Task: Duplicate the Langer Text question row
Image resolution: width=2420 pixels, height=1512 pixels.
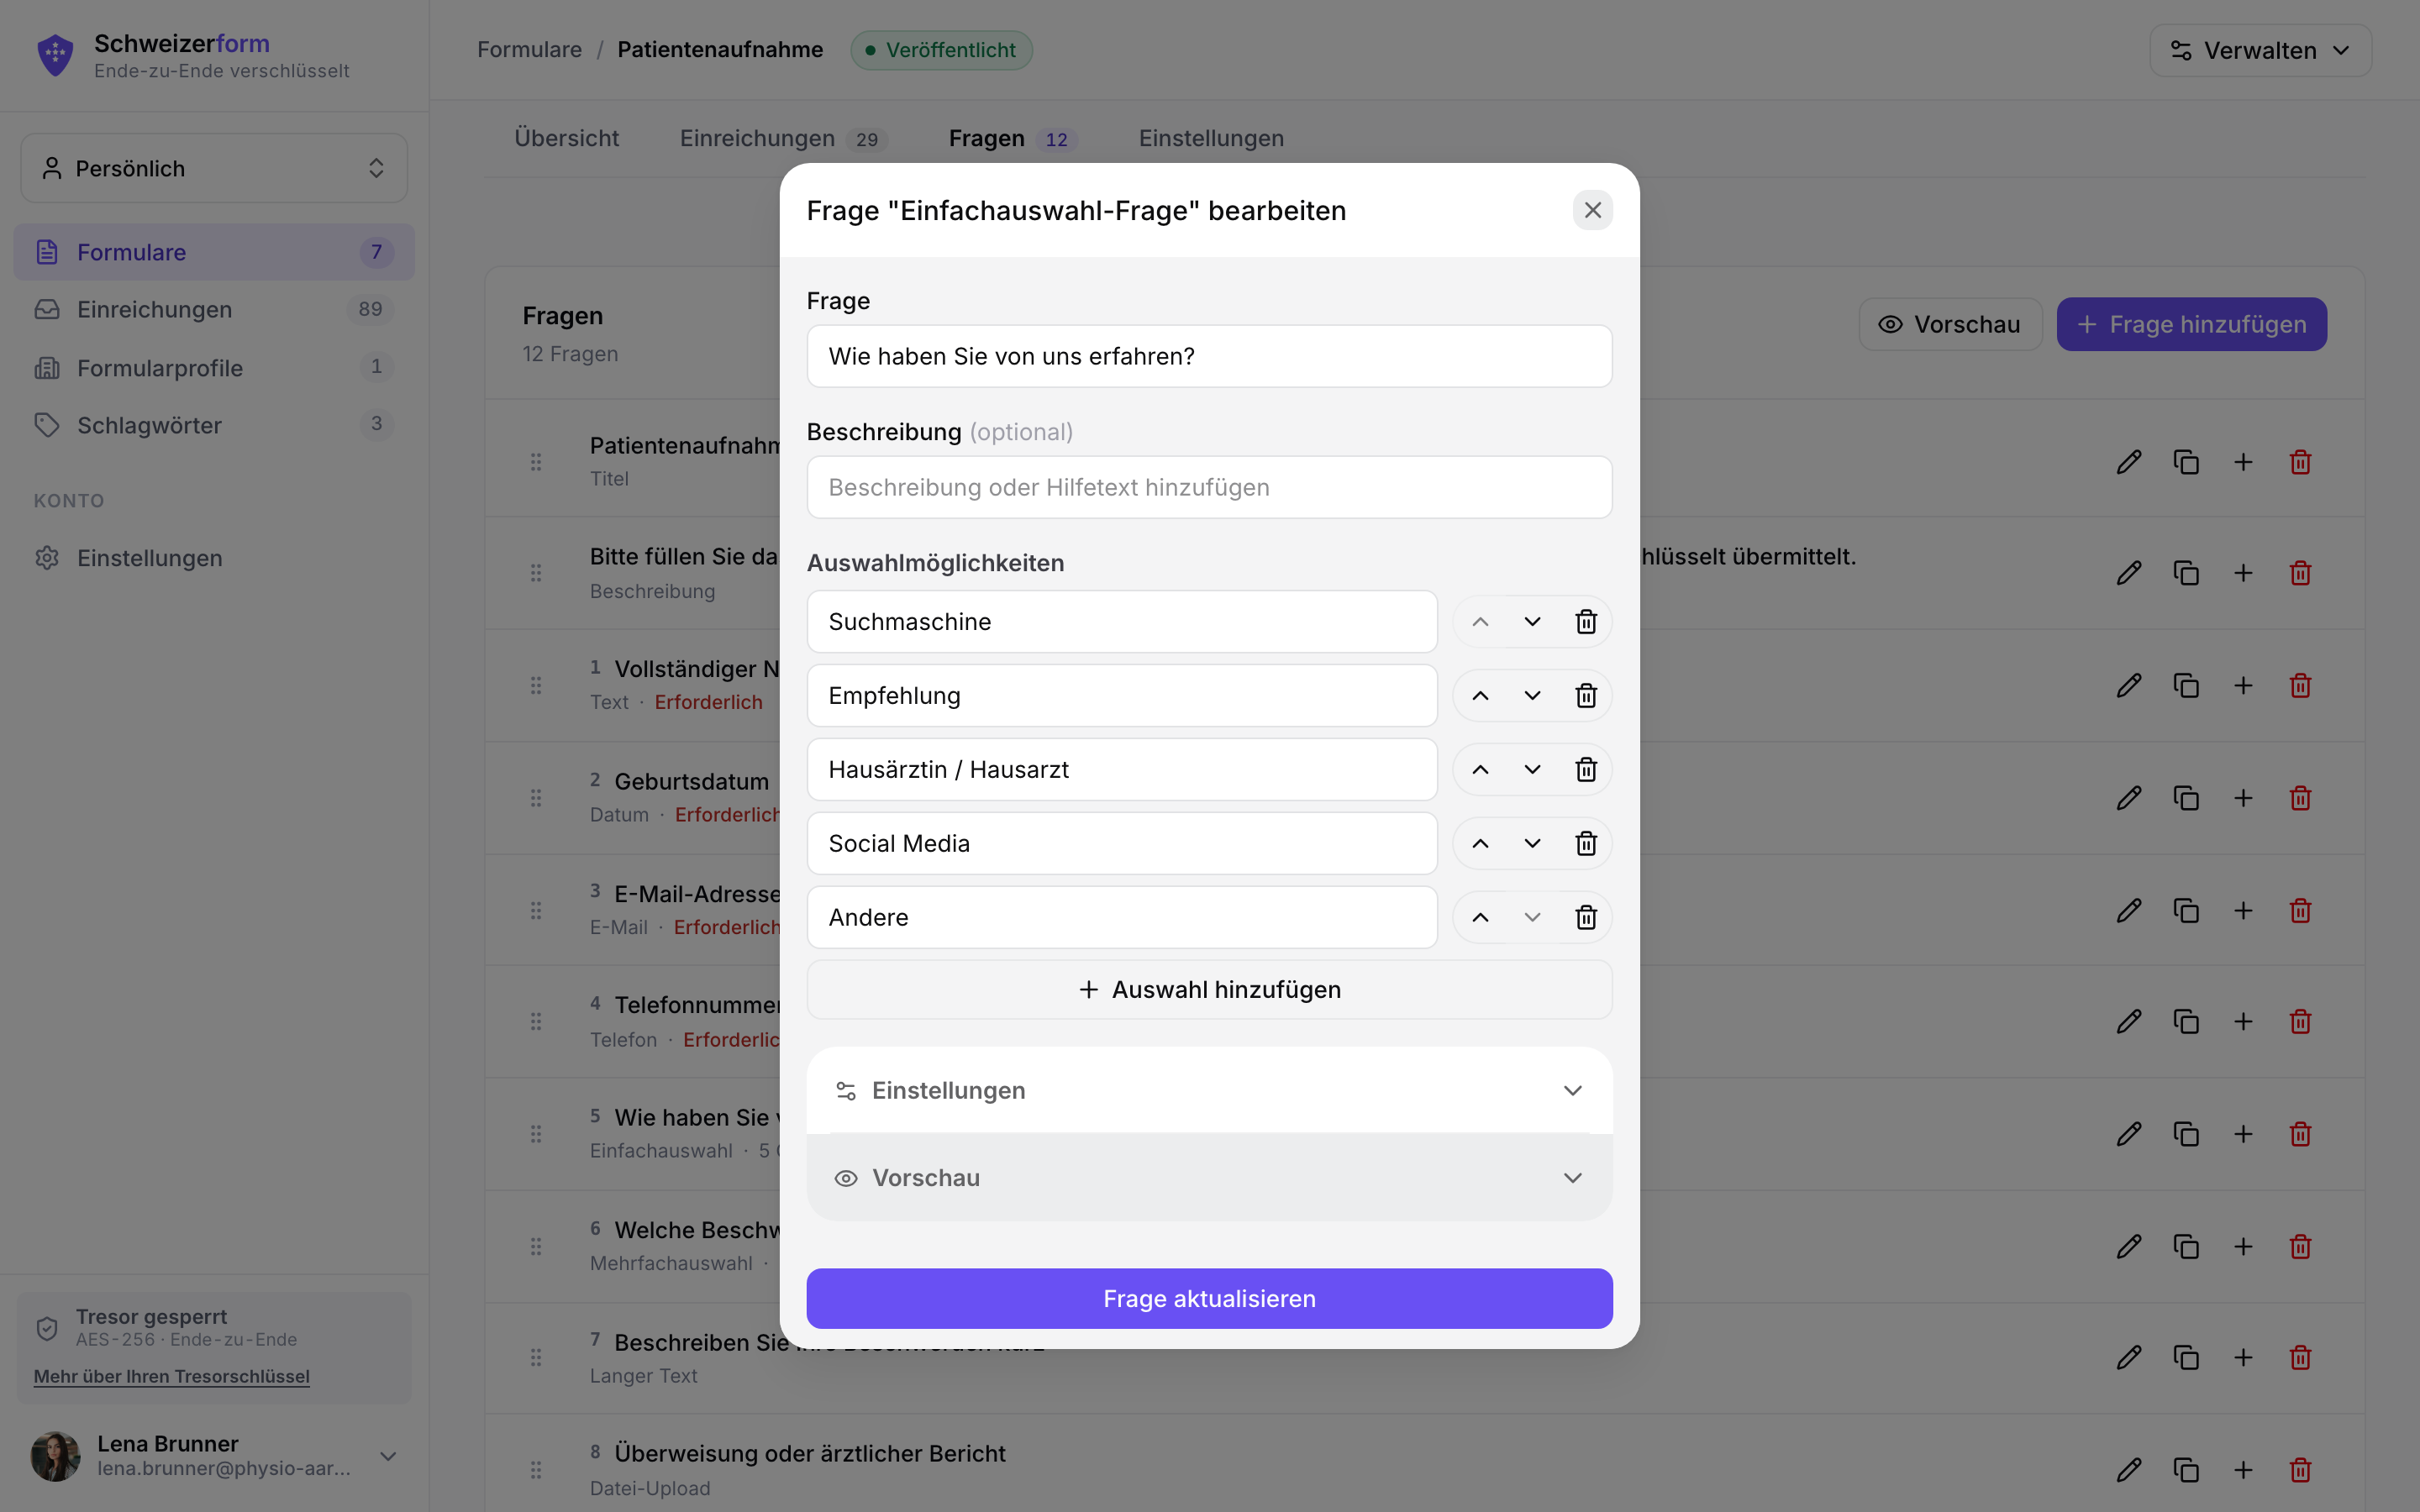Action: tap(2186, 1357)
